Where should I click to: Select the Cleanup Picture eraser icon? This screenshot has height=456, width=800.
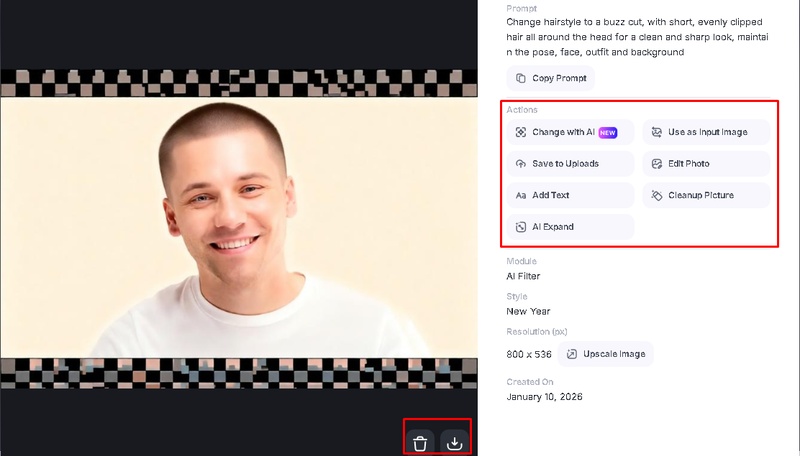coord(656,195)
